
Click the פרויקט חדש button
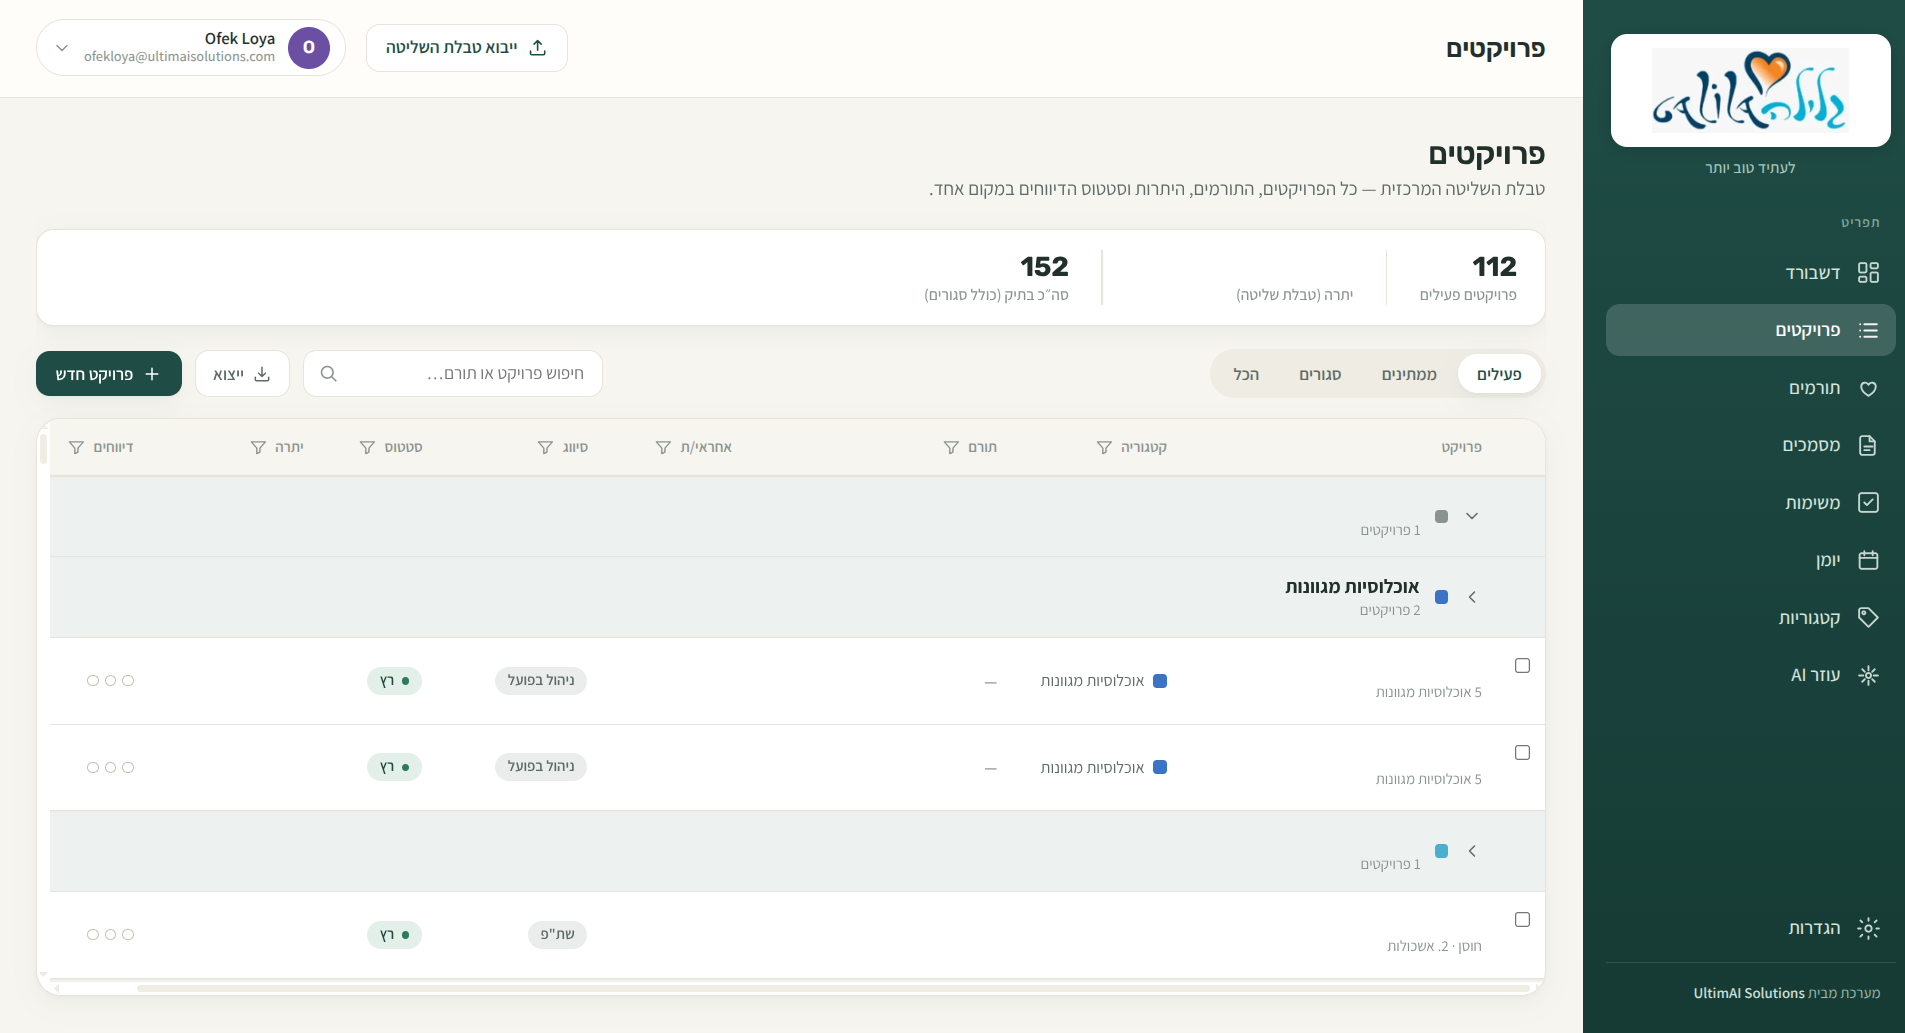tap(109, 374)
